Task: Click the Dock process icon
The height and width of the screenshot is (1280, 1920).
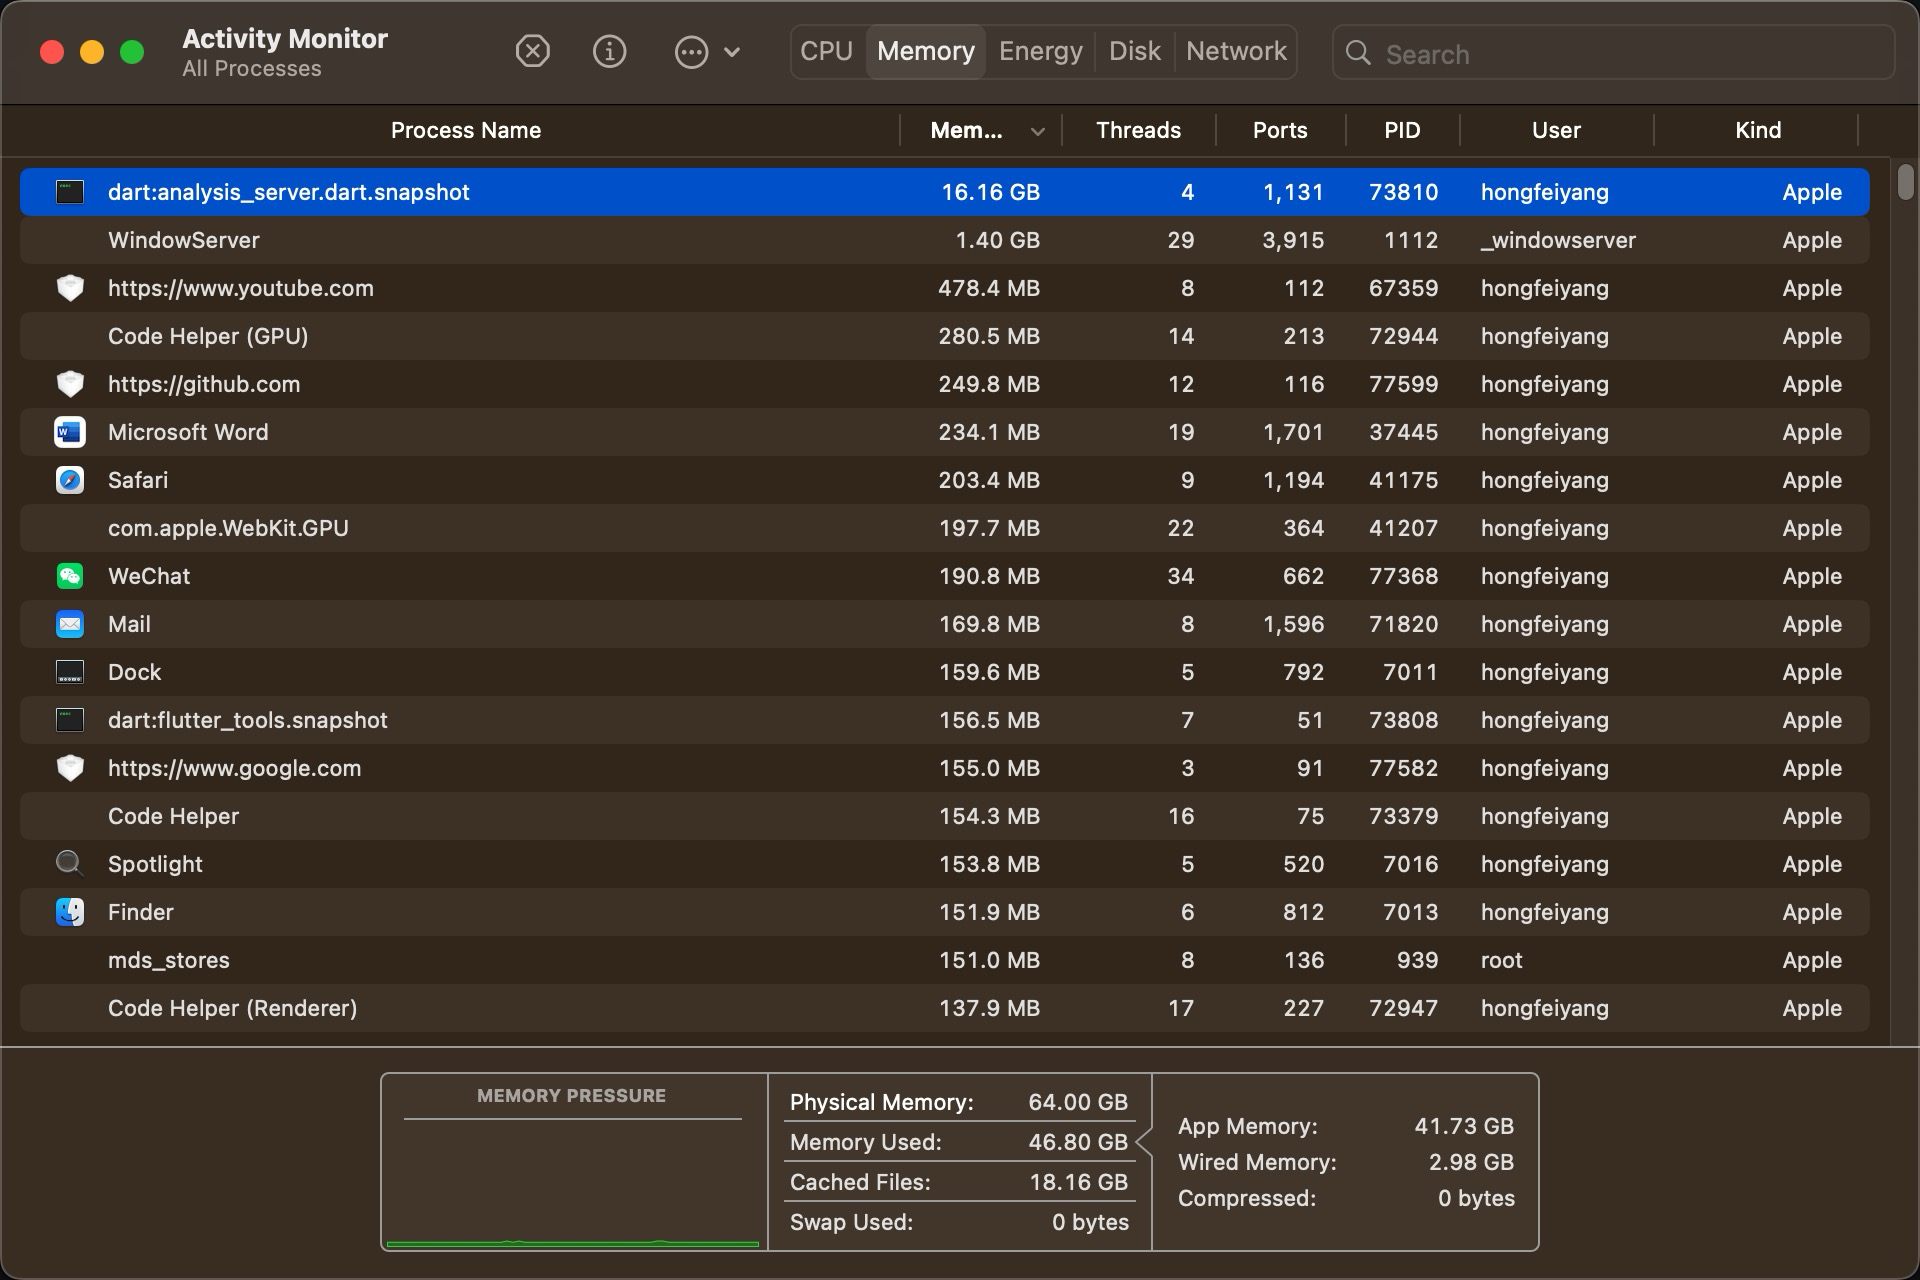Action: [70, 672]
